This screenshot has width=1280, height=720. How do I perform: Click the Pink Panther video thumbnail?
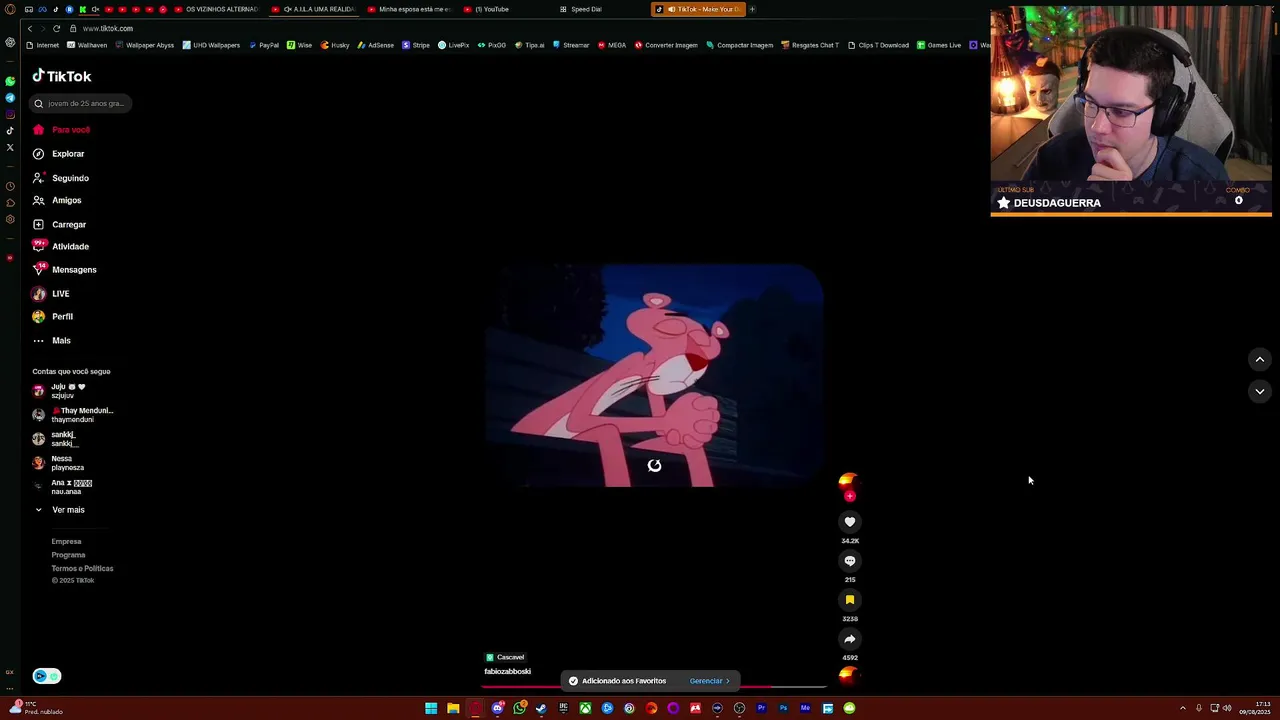coord(654,376)
